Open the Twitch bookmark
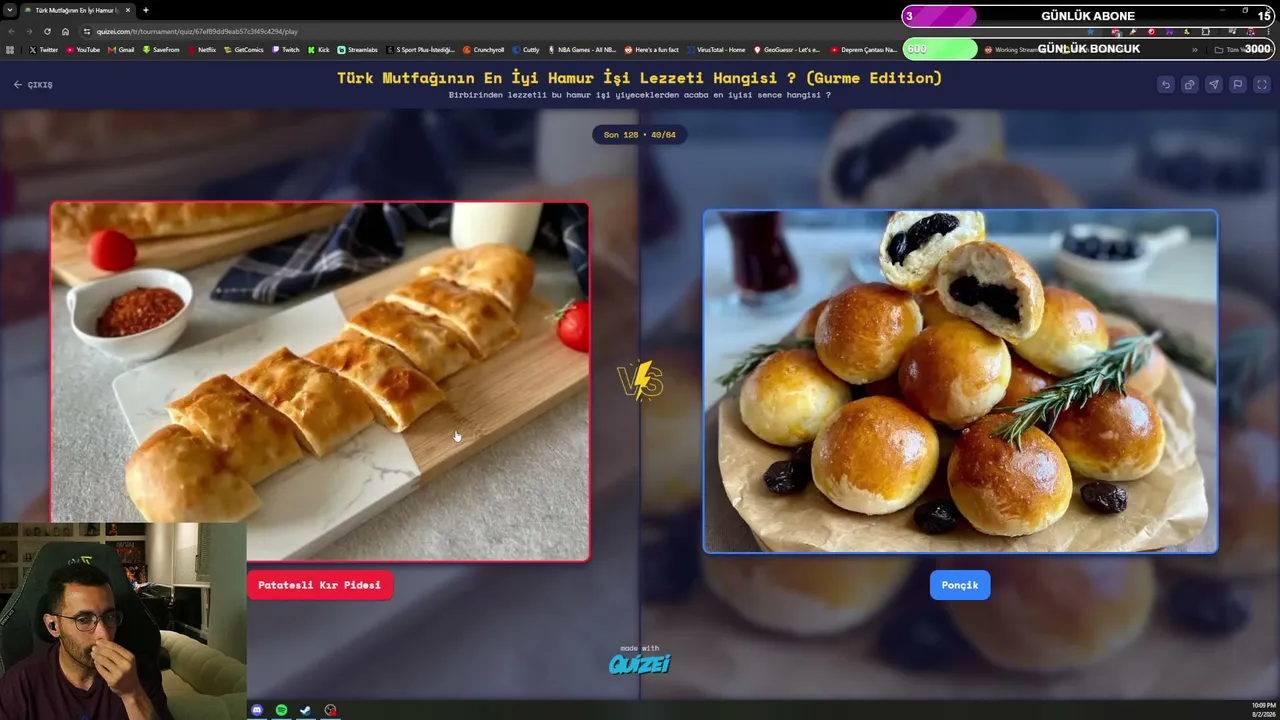Image resolution: width=1280 pixels, height=720 pixels. (x=286, y=49)
